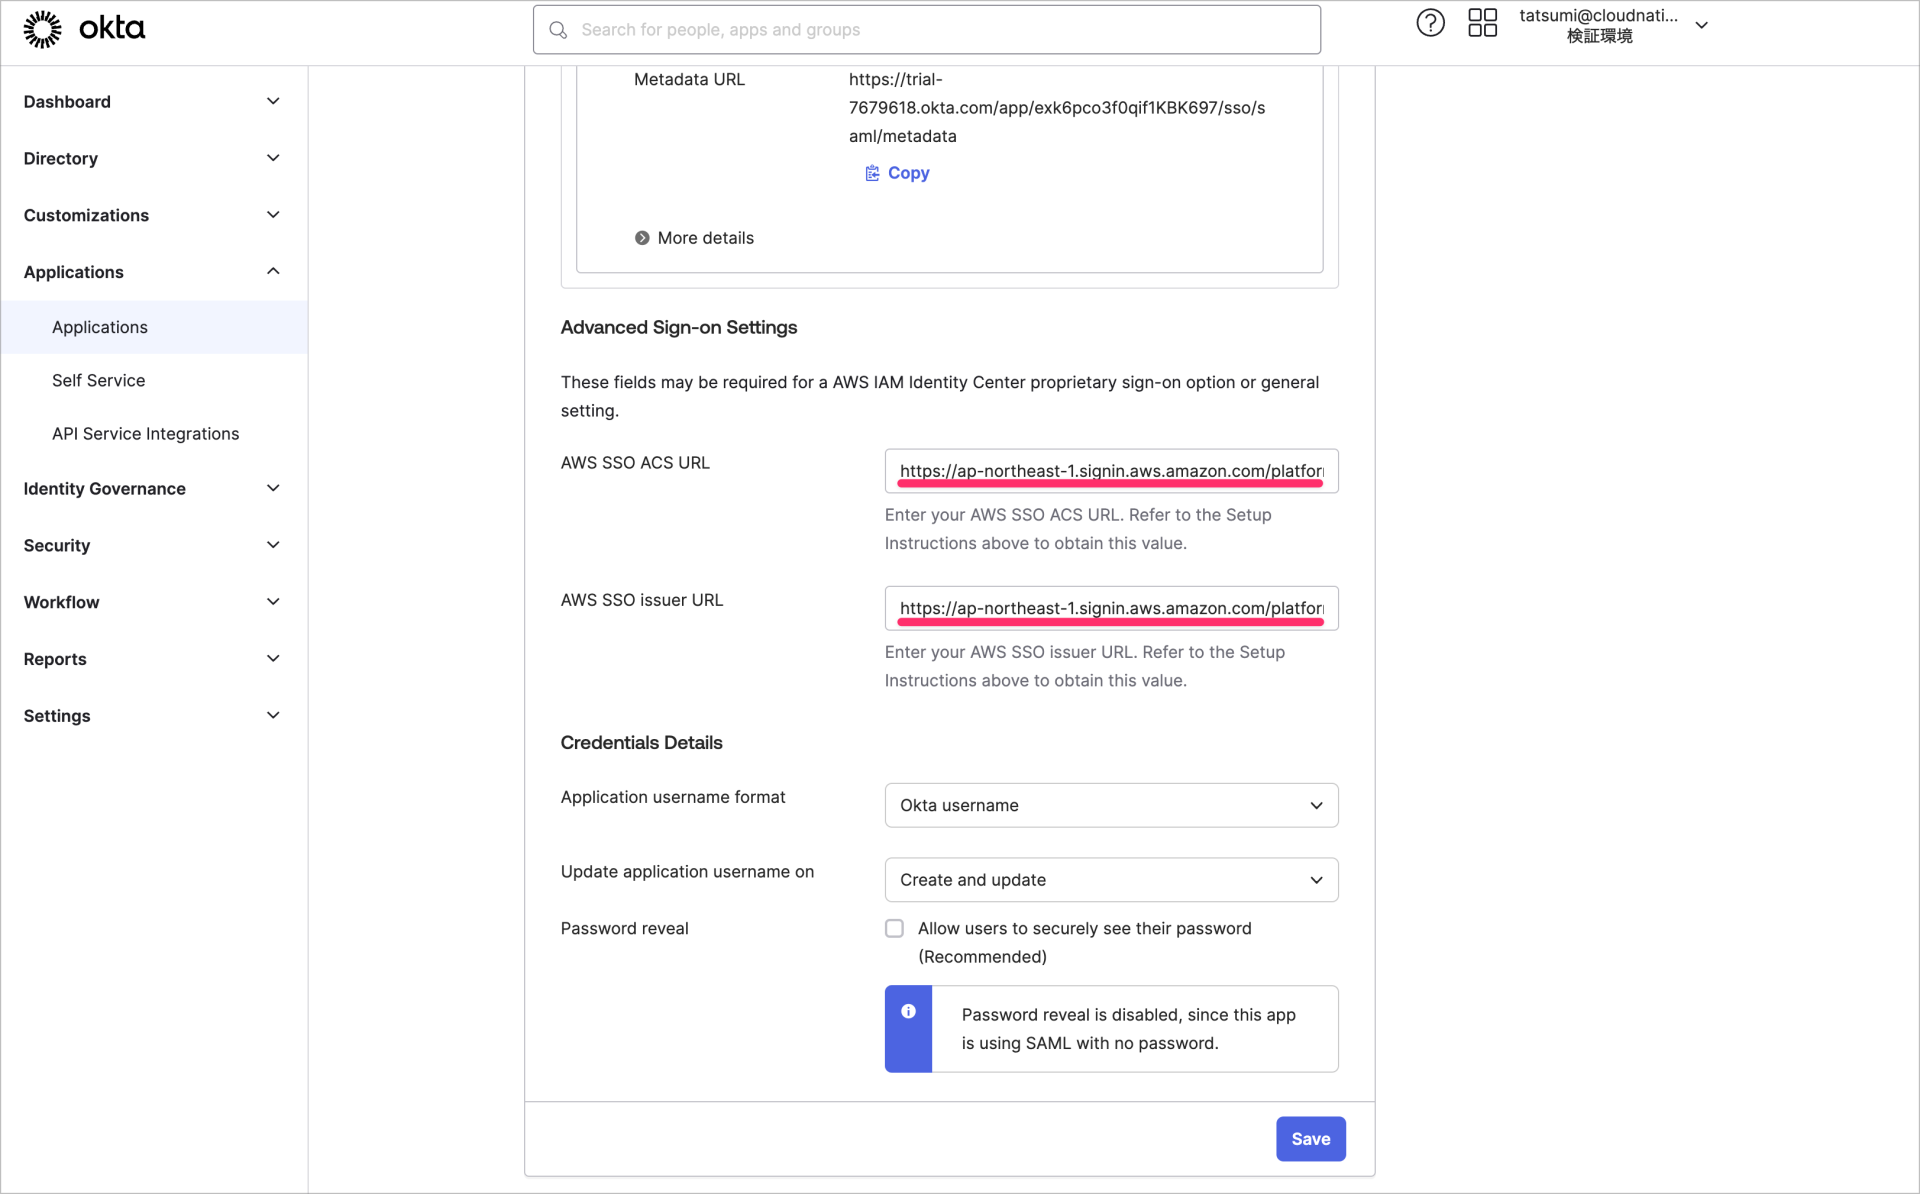Click the AWS SSO ACS URL input field
This screenshot has width=1920, height=1194.
coord(1110,470)
